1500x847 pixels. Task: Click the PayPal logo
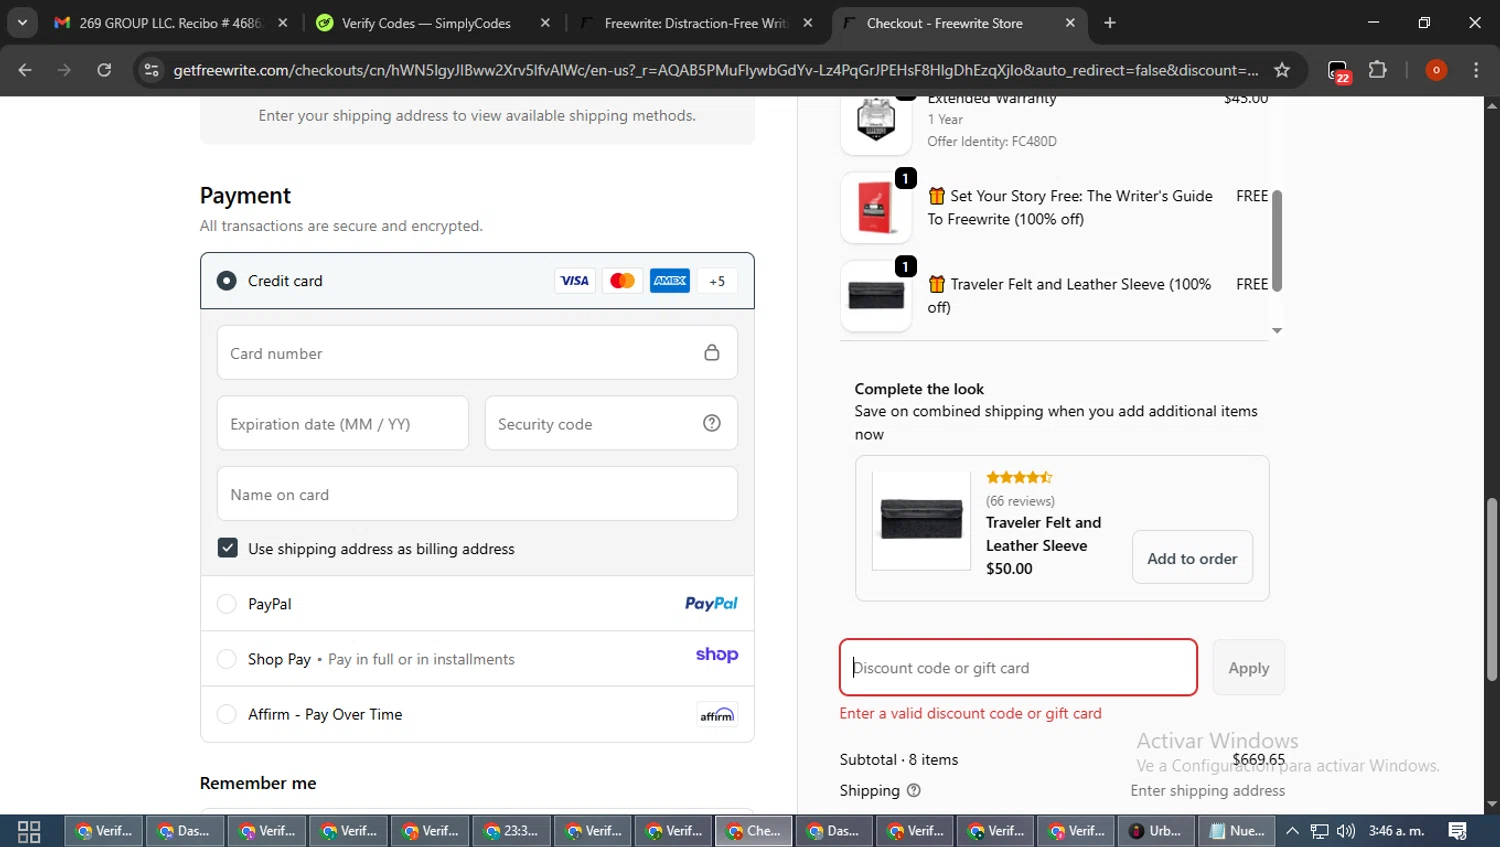(711, 603)
